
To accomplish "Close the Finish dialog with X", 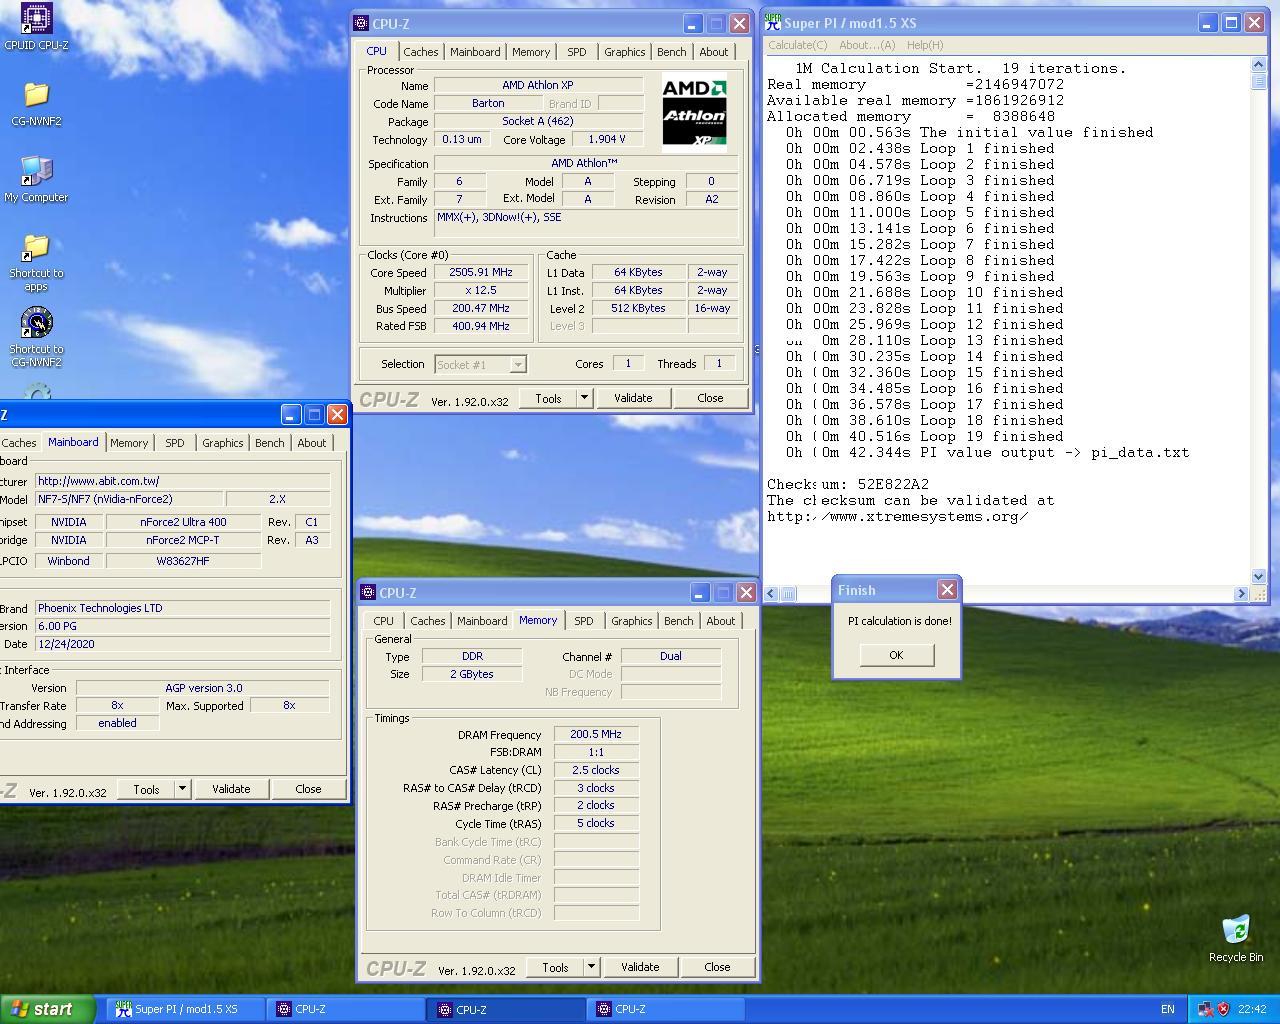I will click(947, 590).
